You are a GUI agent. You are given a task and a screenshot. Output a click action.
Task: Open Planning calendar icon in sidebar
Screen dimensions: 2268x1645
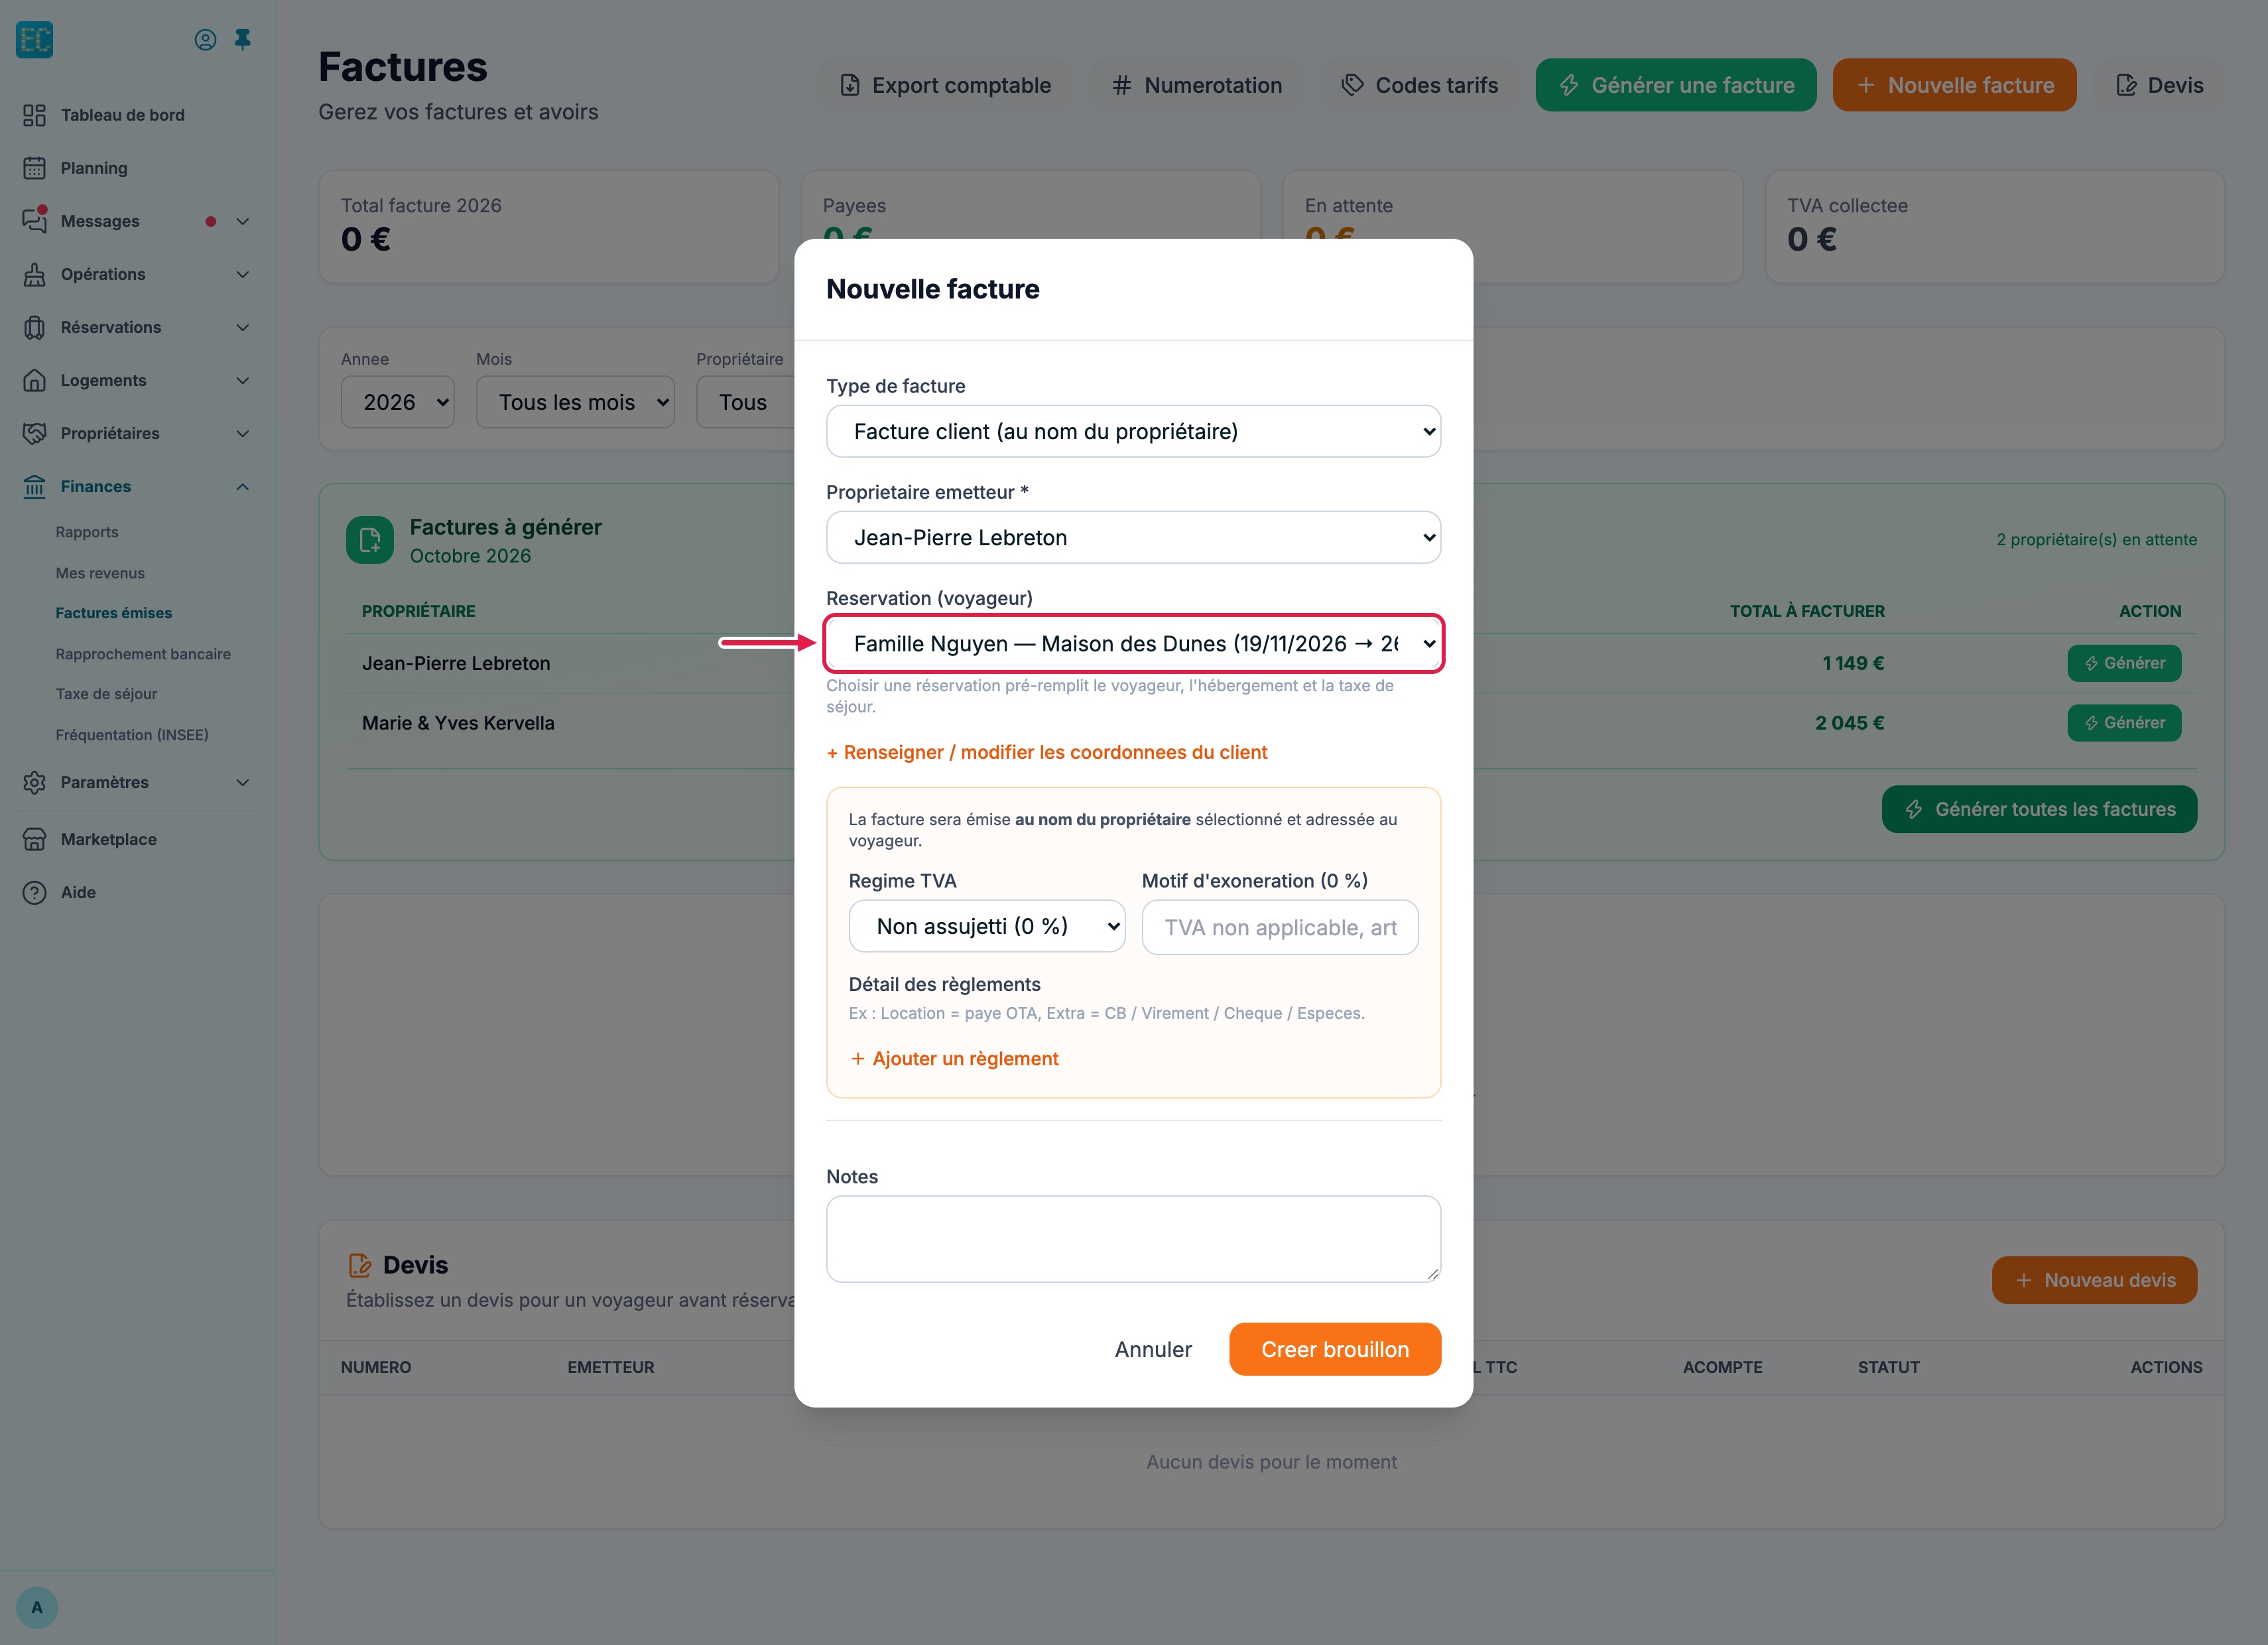(35, 168)
